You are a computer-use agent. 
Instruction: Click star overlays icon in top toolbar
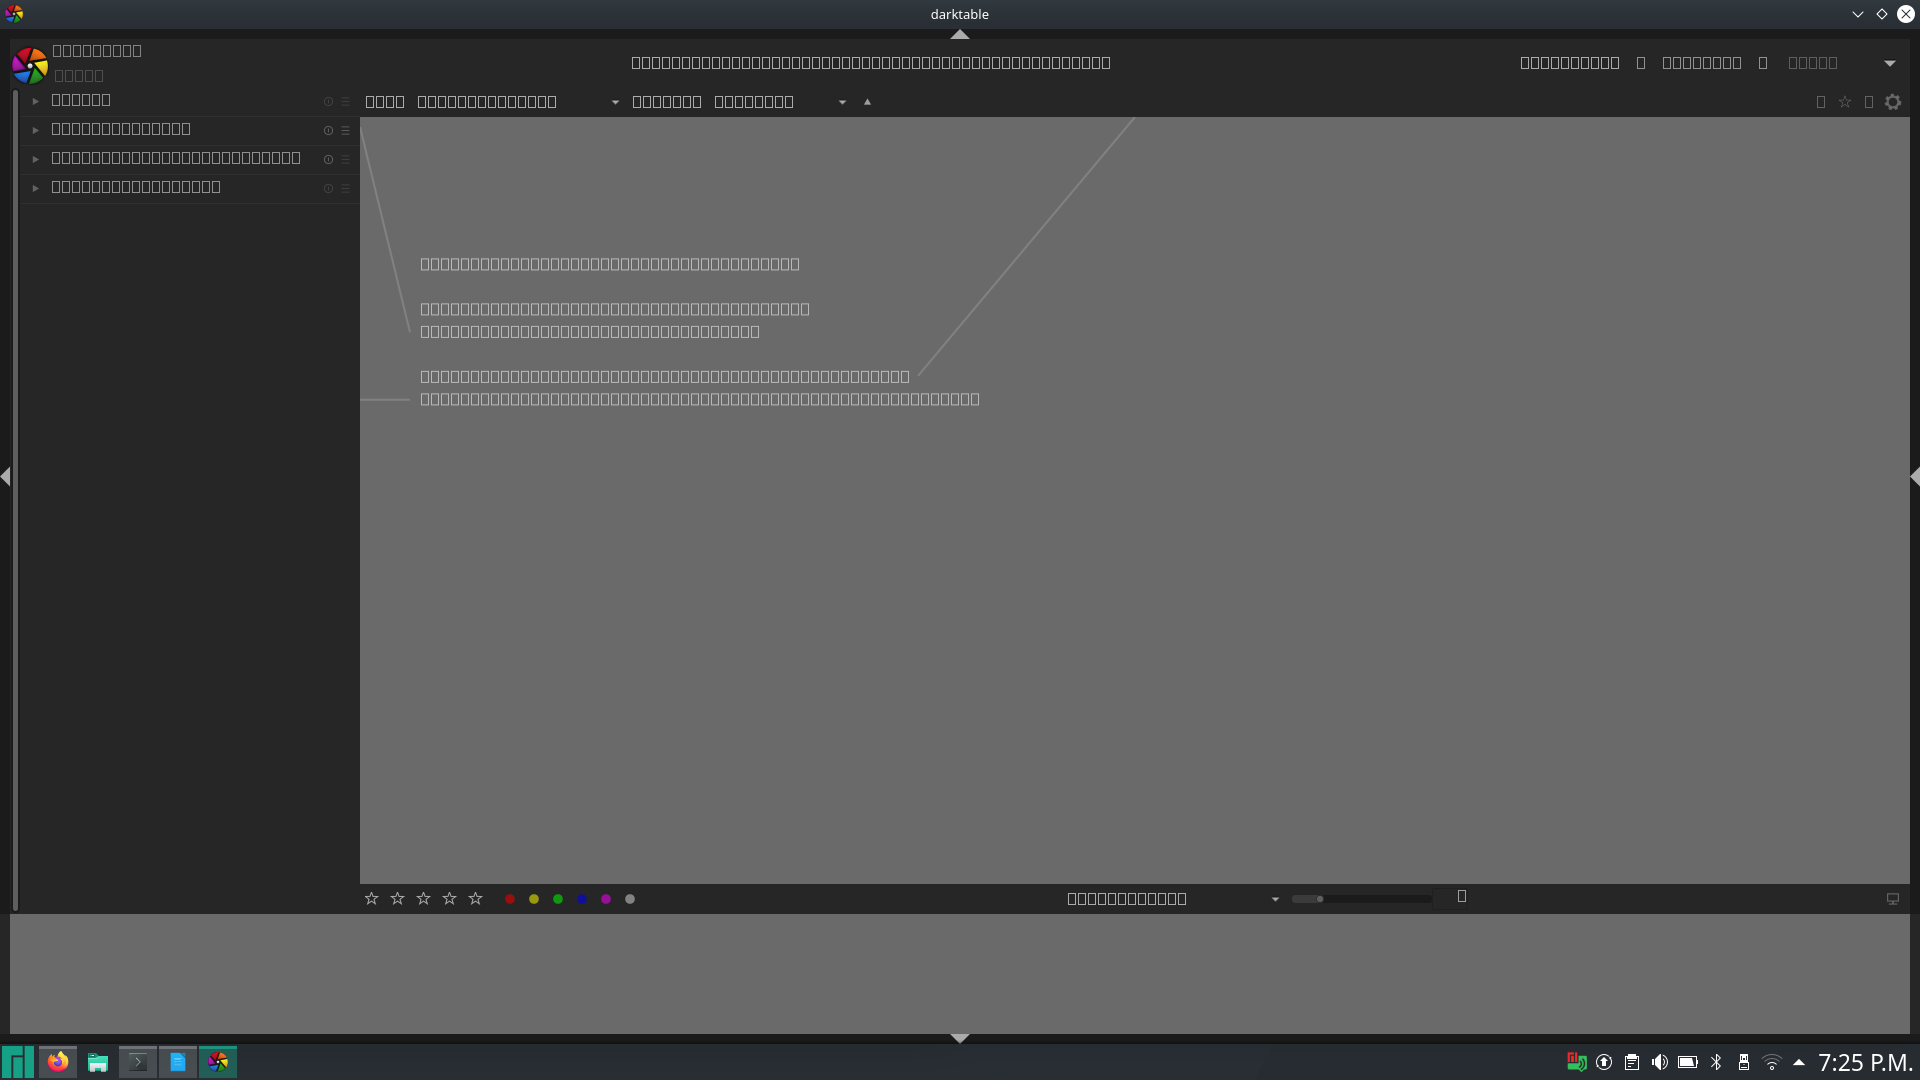click(x=1845, y=102)
